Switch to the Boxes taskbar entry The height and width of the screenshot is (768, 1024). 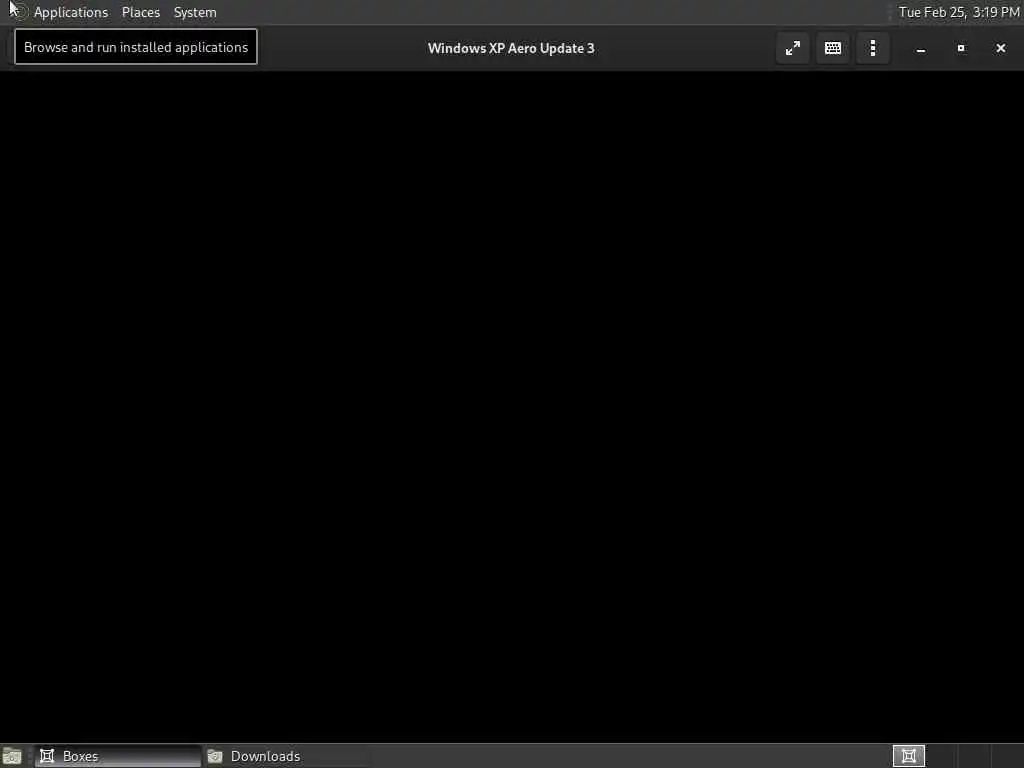[x=118, y=756]
